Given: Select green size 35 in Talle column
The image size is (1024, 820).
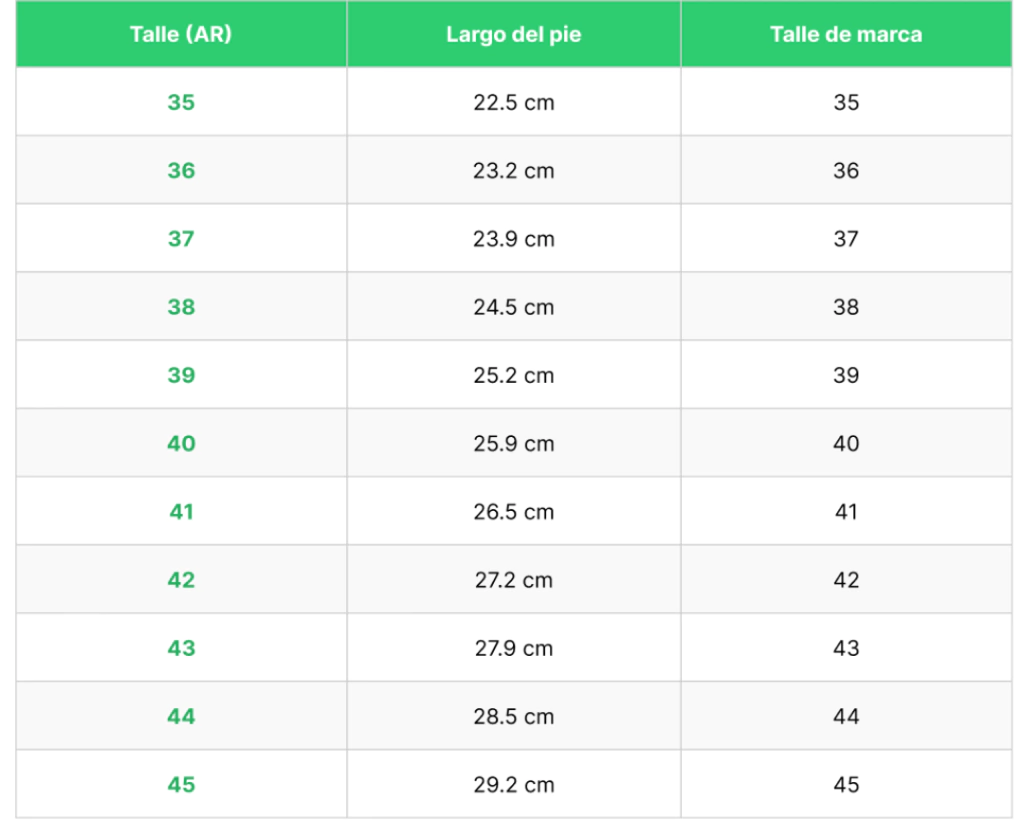Looking at the screenshot, I should [x=181, y=102].
